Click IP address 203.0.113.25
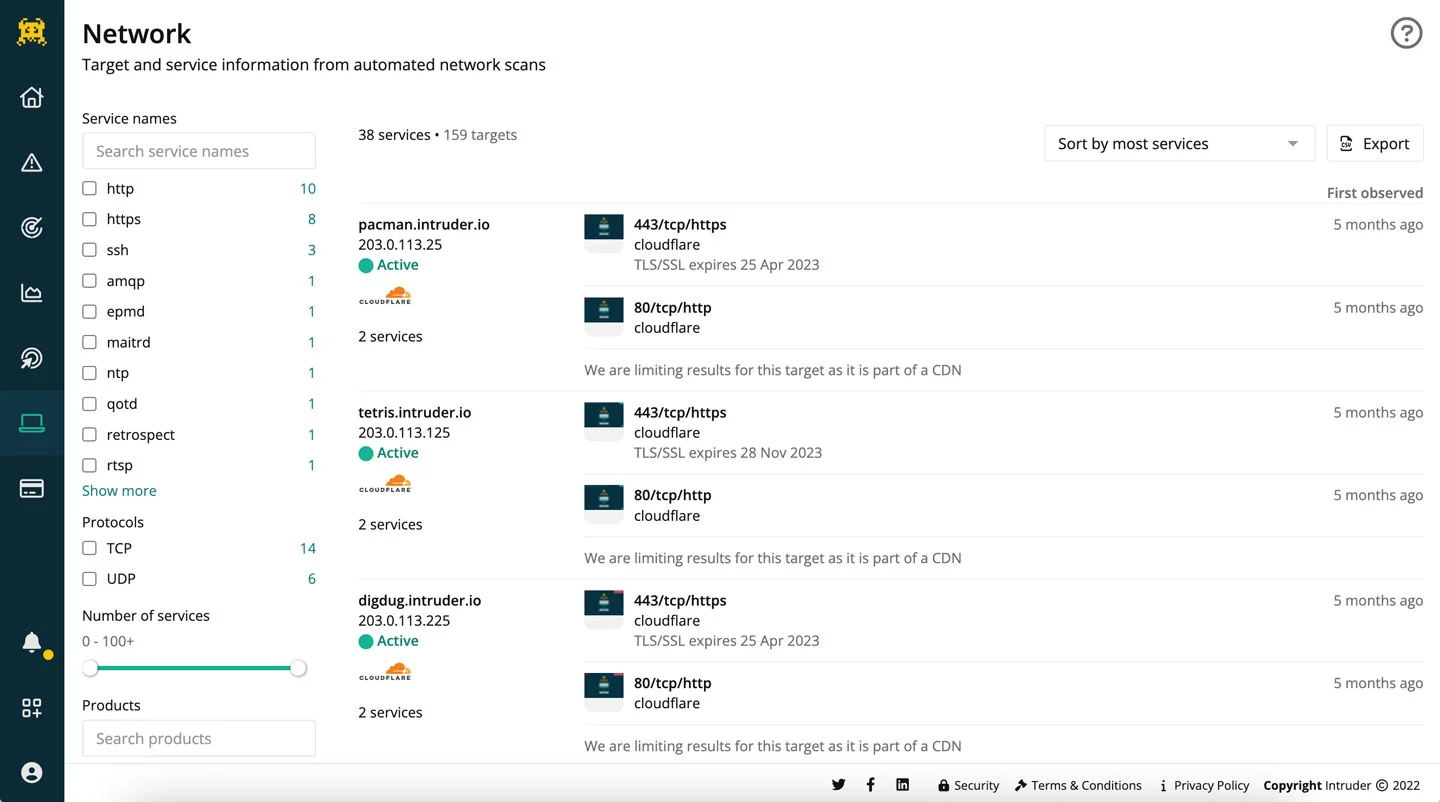Image resolution: width=1440 pixels, height=802 pixels. pos(400,245)
